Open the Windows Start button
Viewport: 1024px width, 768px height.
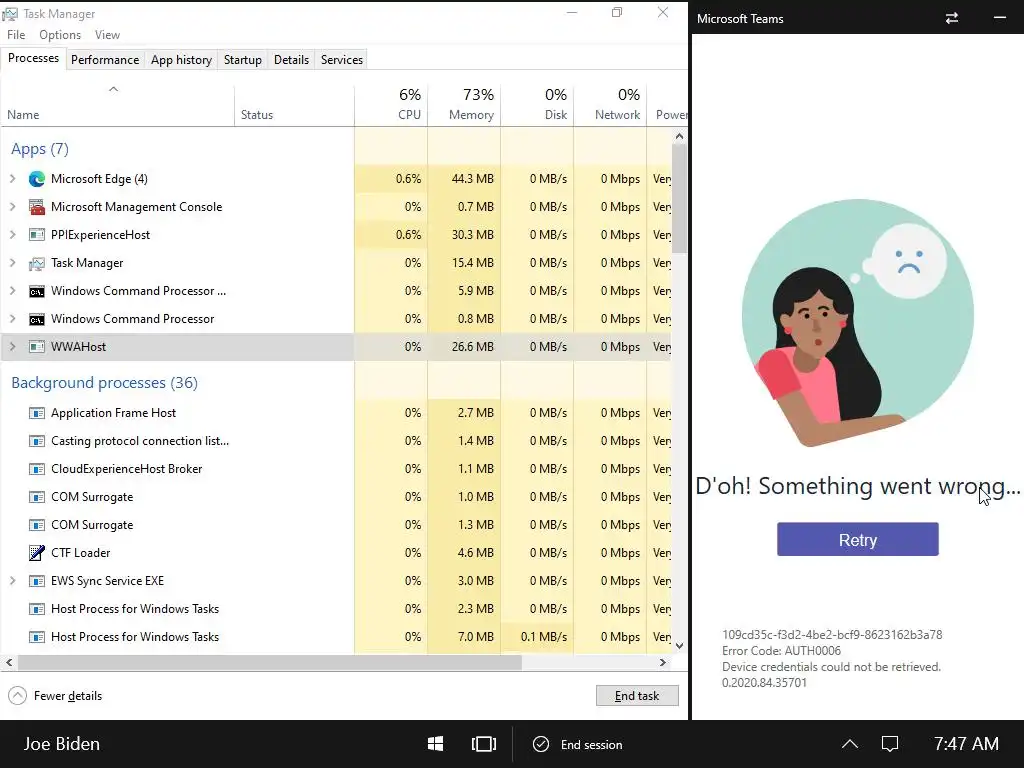[x=436, y=744]
